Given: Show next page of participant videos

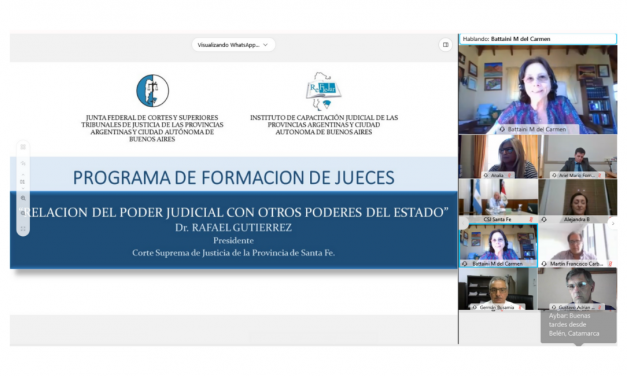Looking at the screenshot, I should (x=613, y=223).
